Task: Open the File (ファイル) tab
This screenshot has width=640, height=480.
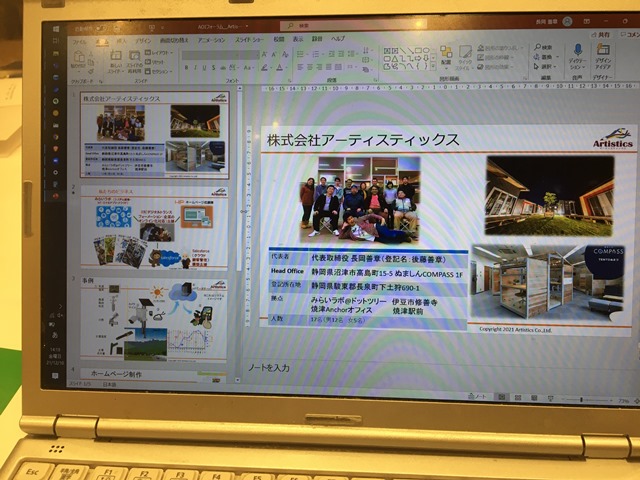Action: coord(79,42)
